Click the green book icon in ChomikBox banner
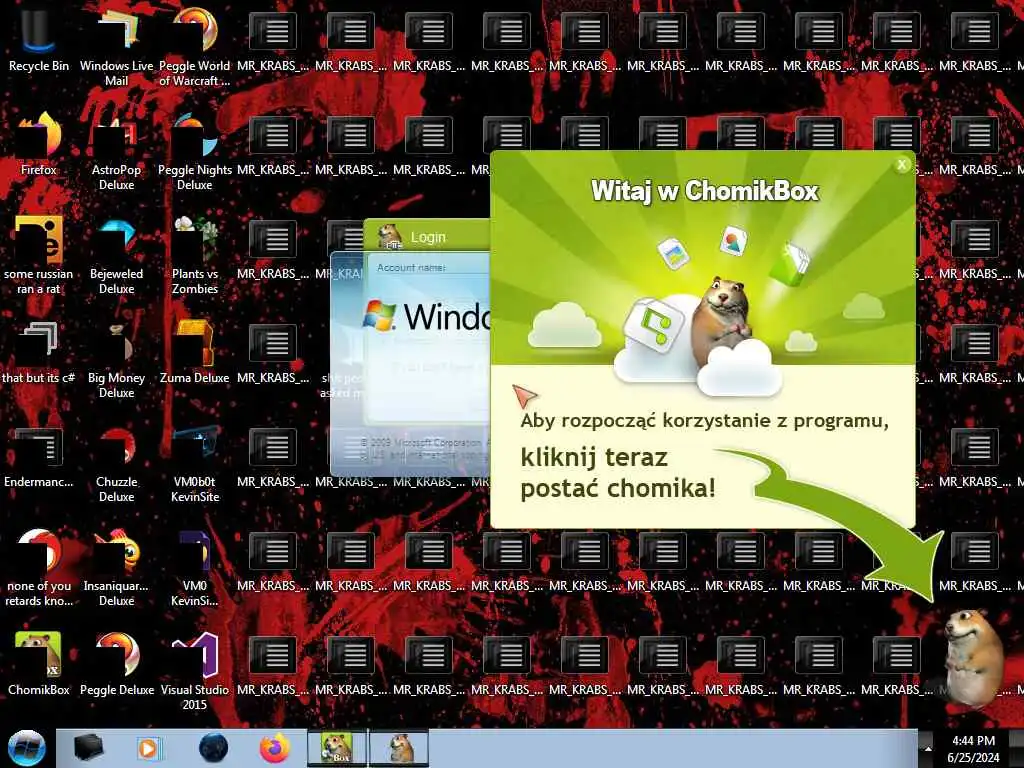The height and width of the screenshot is (768, 1024). click(x=789, y=264)
